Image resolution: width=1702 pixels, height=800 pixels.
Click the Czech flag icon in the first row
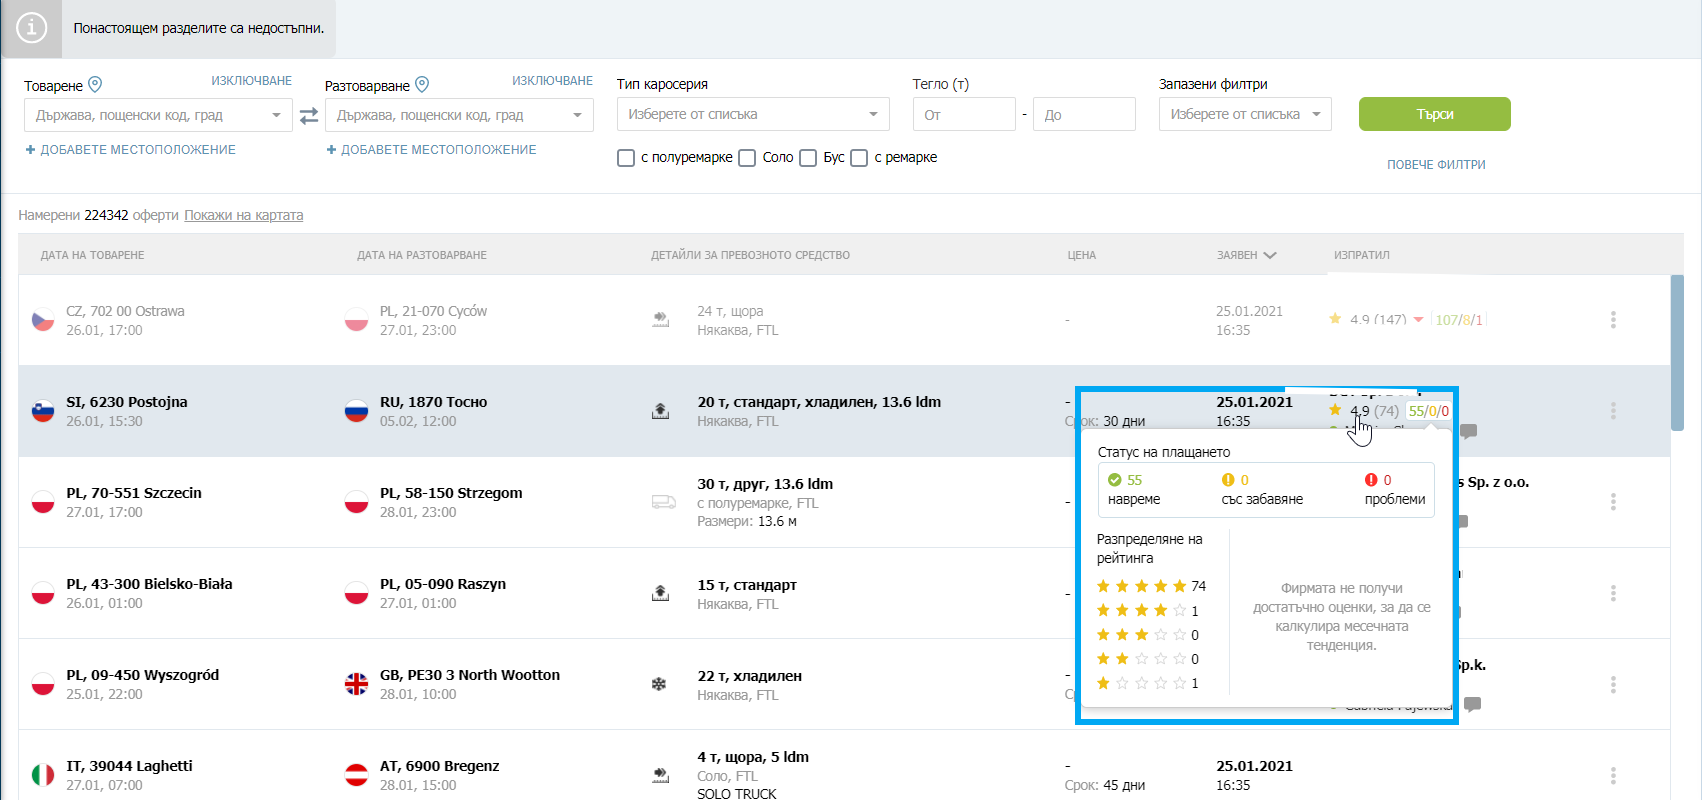[43, 320]
